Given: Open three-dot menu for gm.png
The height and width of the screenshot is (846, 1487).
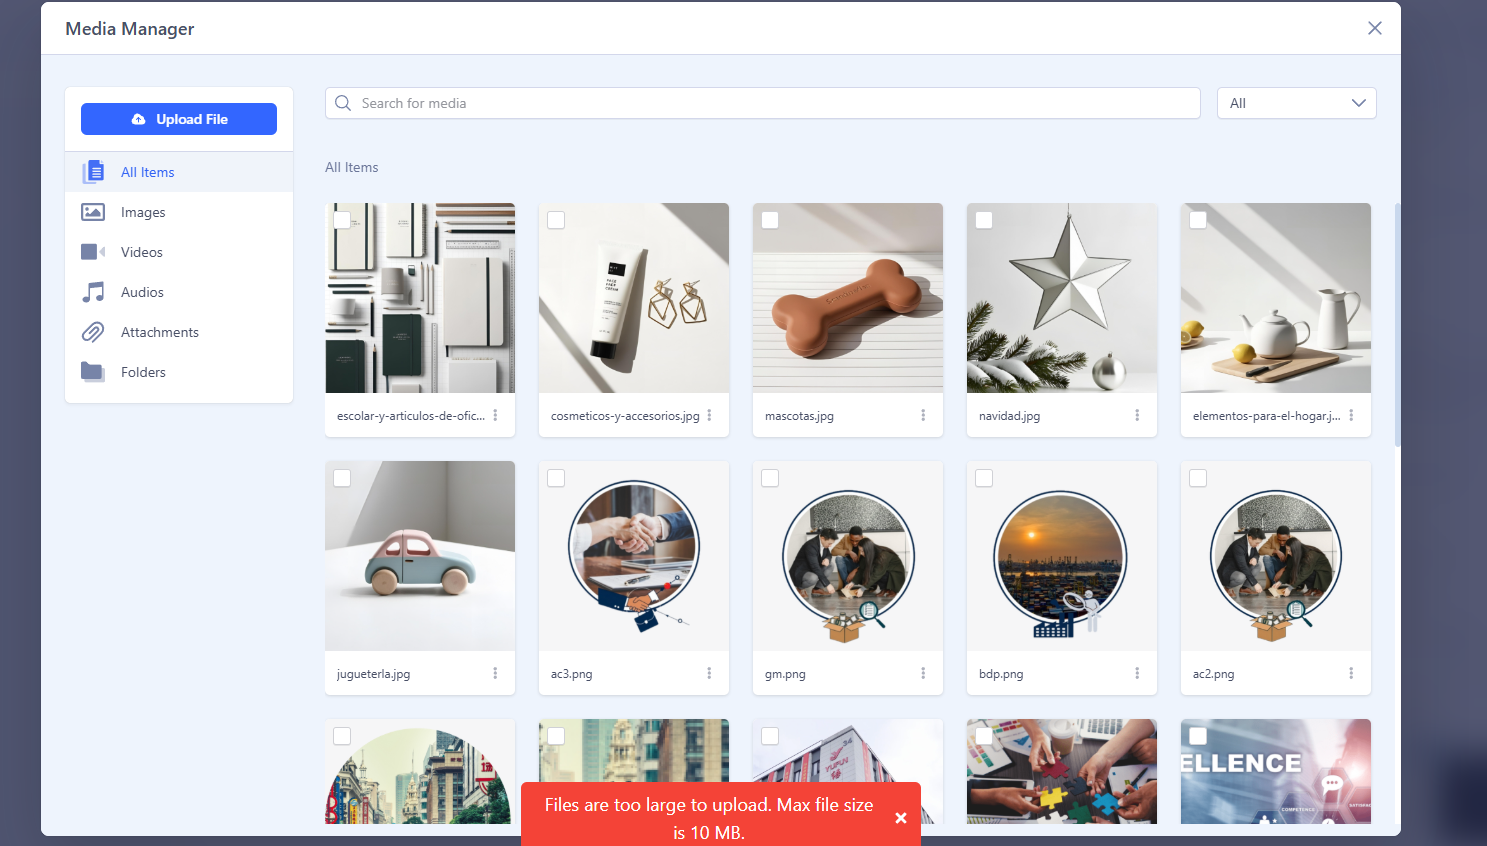Looking at the screenshot, I should [x=923, y=673].
